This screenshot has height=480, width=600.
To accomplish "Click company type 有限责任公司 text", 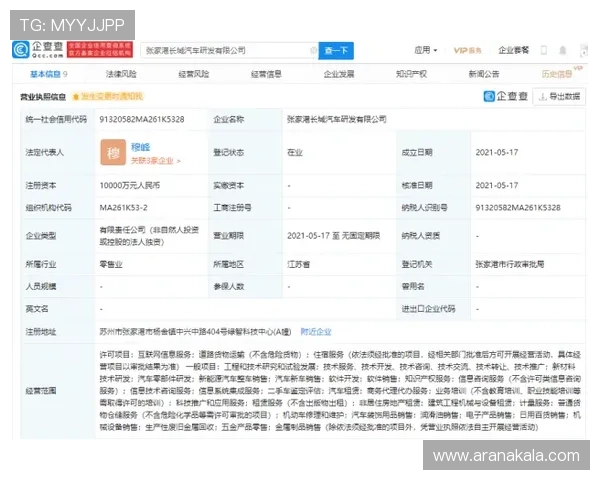I will (149, 236).
